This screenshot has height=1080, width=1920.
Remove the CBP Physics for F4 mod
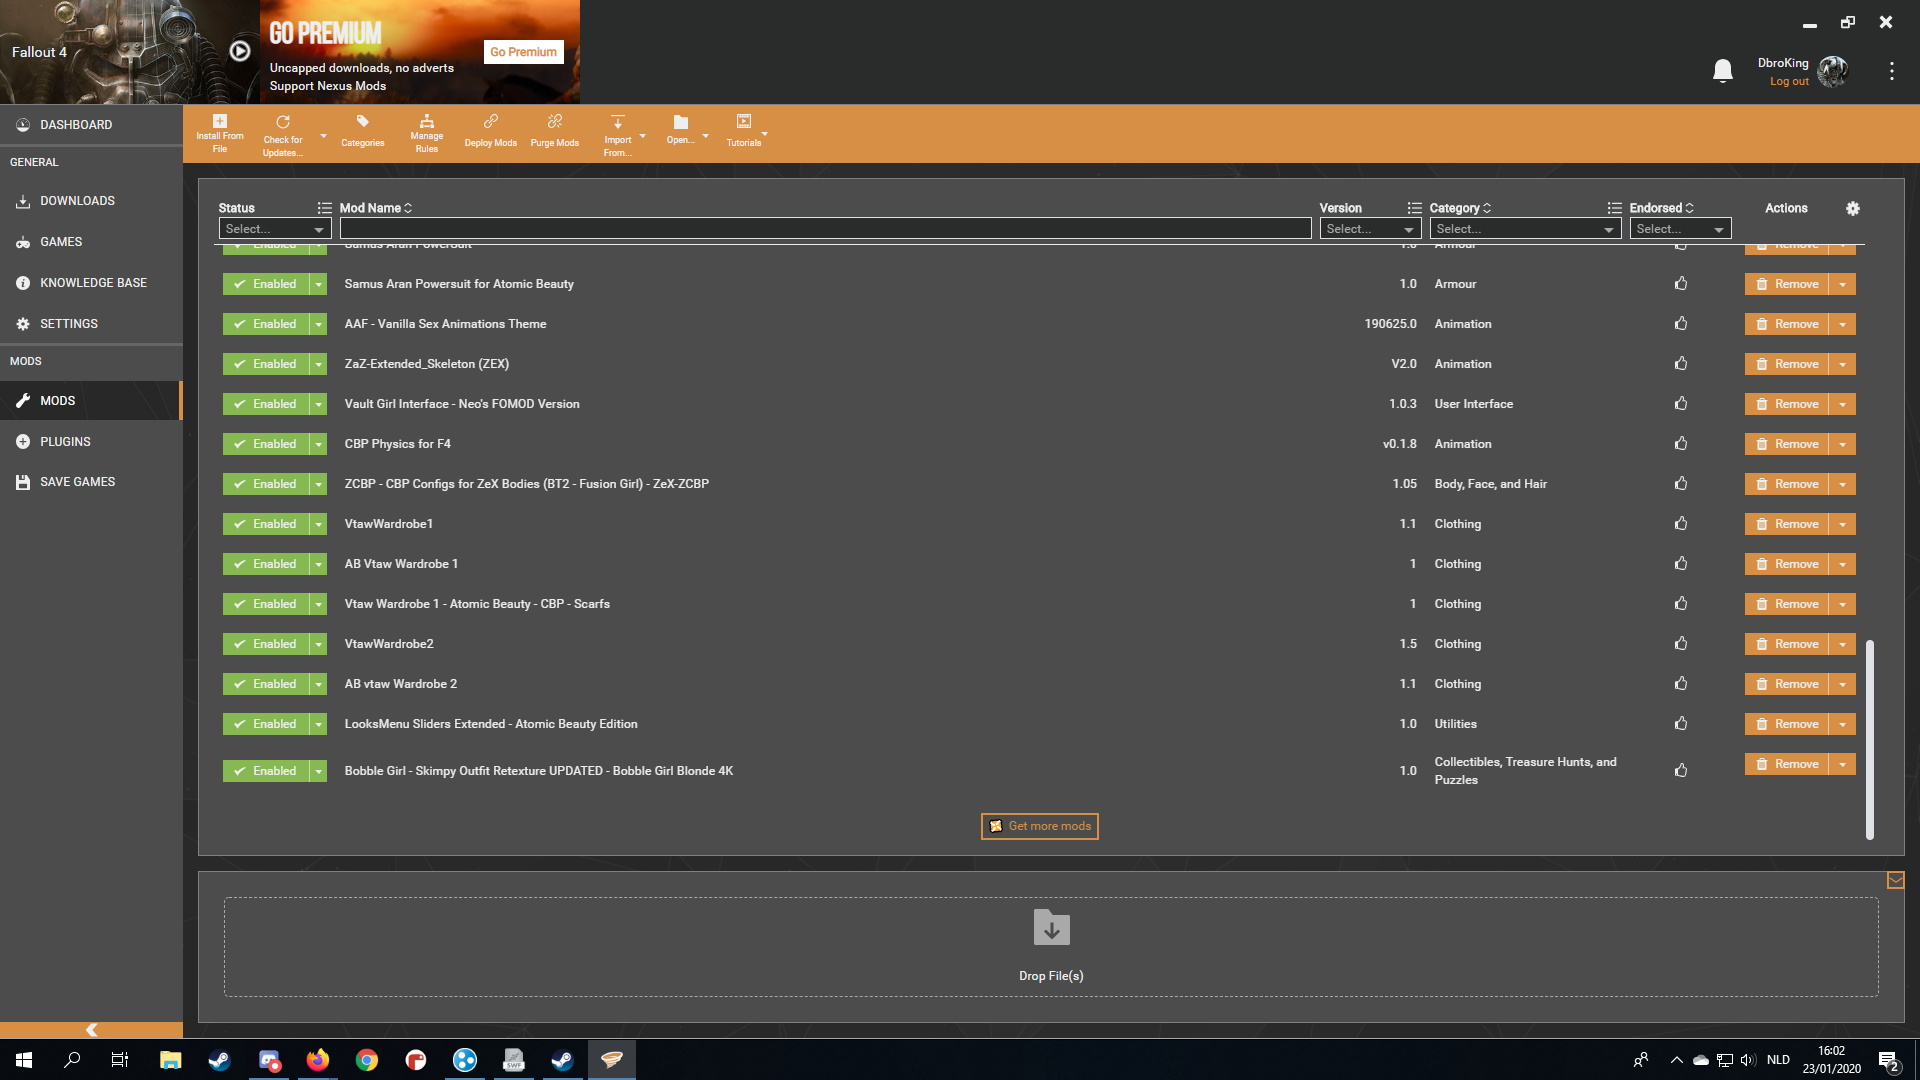click(x=1786, y=444)
